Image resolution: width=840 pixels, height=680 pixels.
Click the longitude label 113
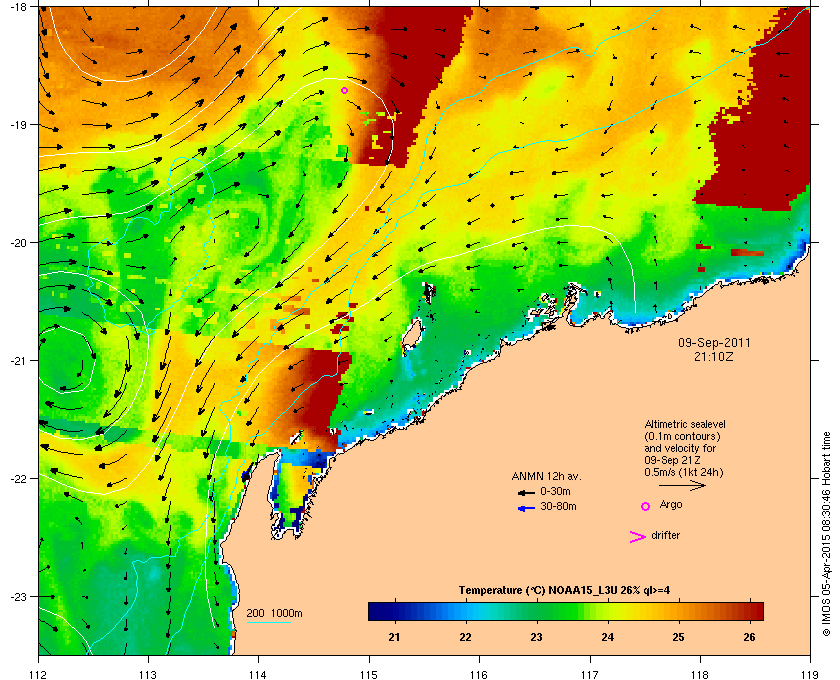148,675
